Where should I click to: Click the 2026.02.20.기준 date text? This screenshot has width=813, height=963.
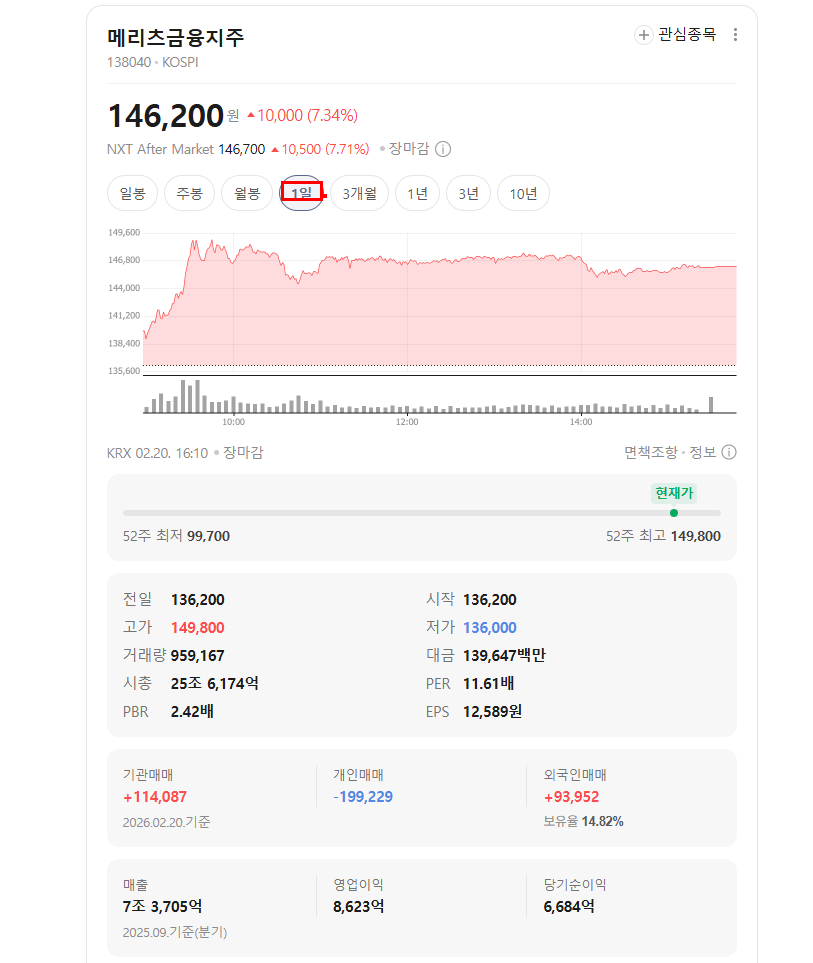coord(166,822)
